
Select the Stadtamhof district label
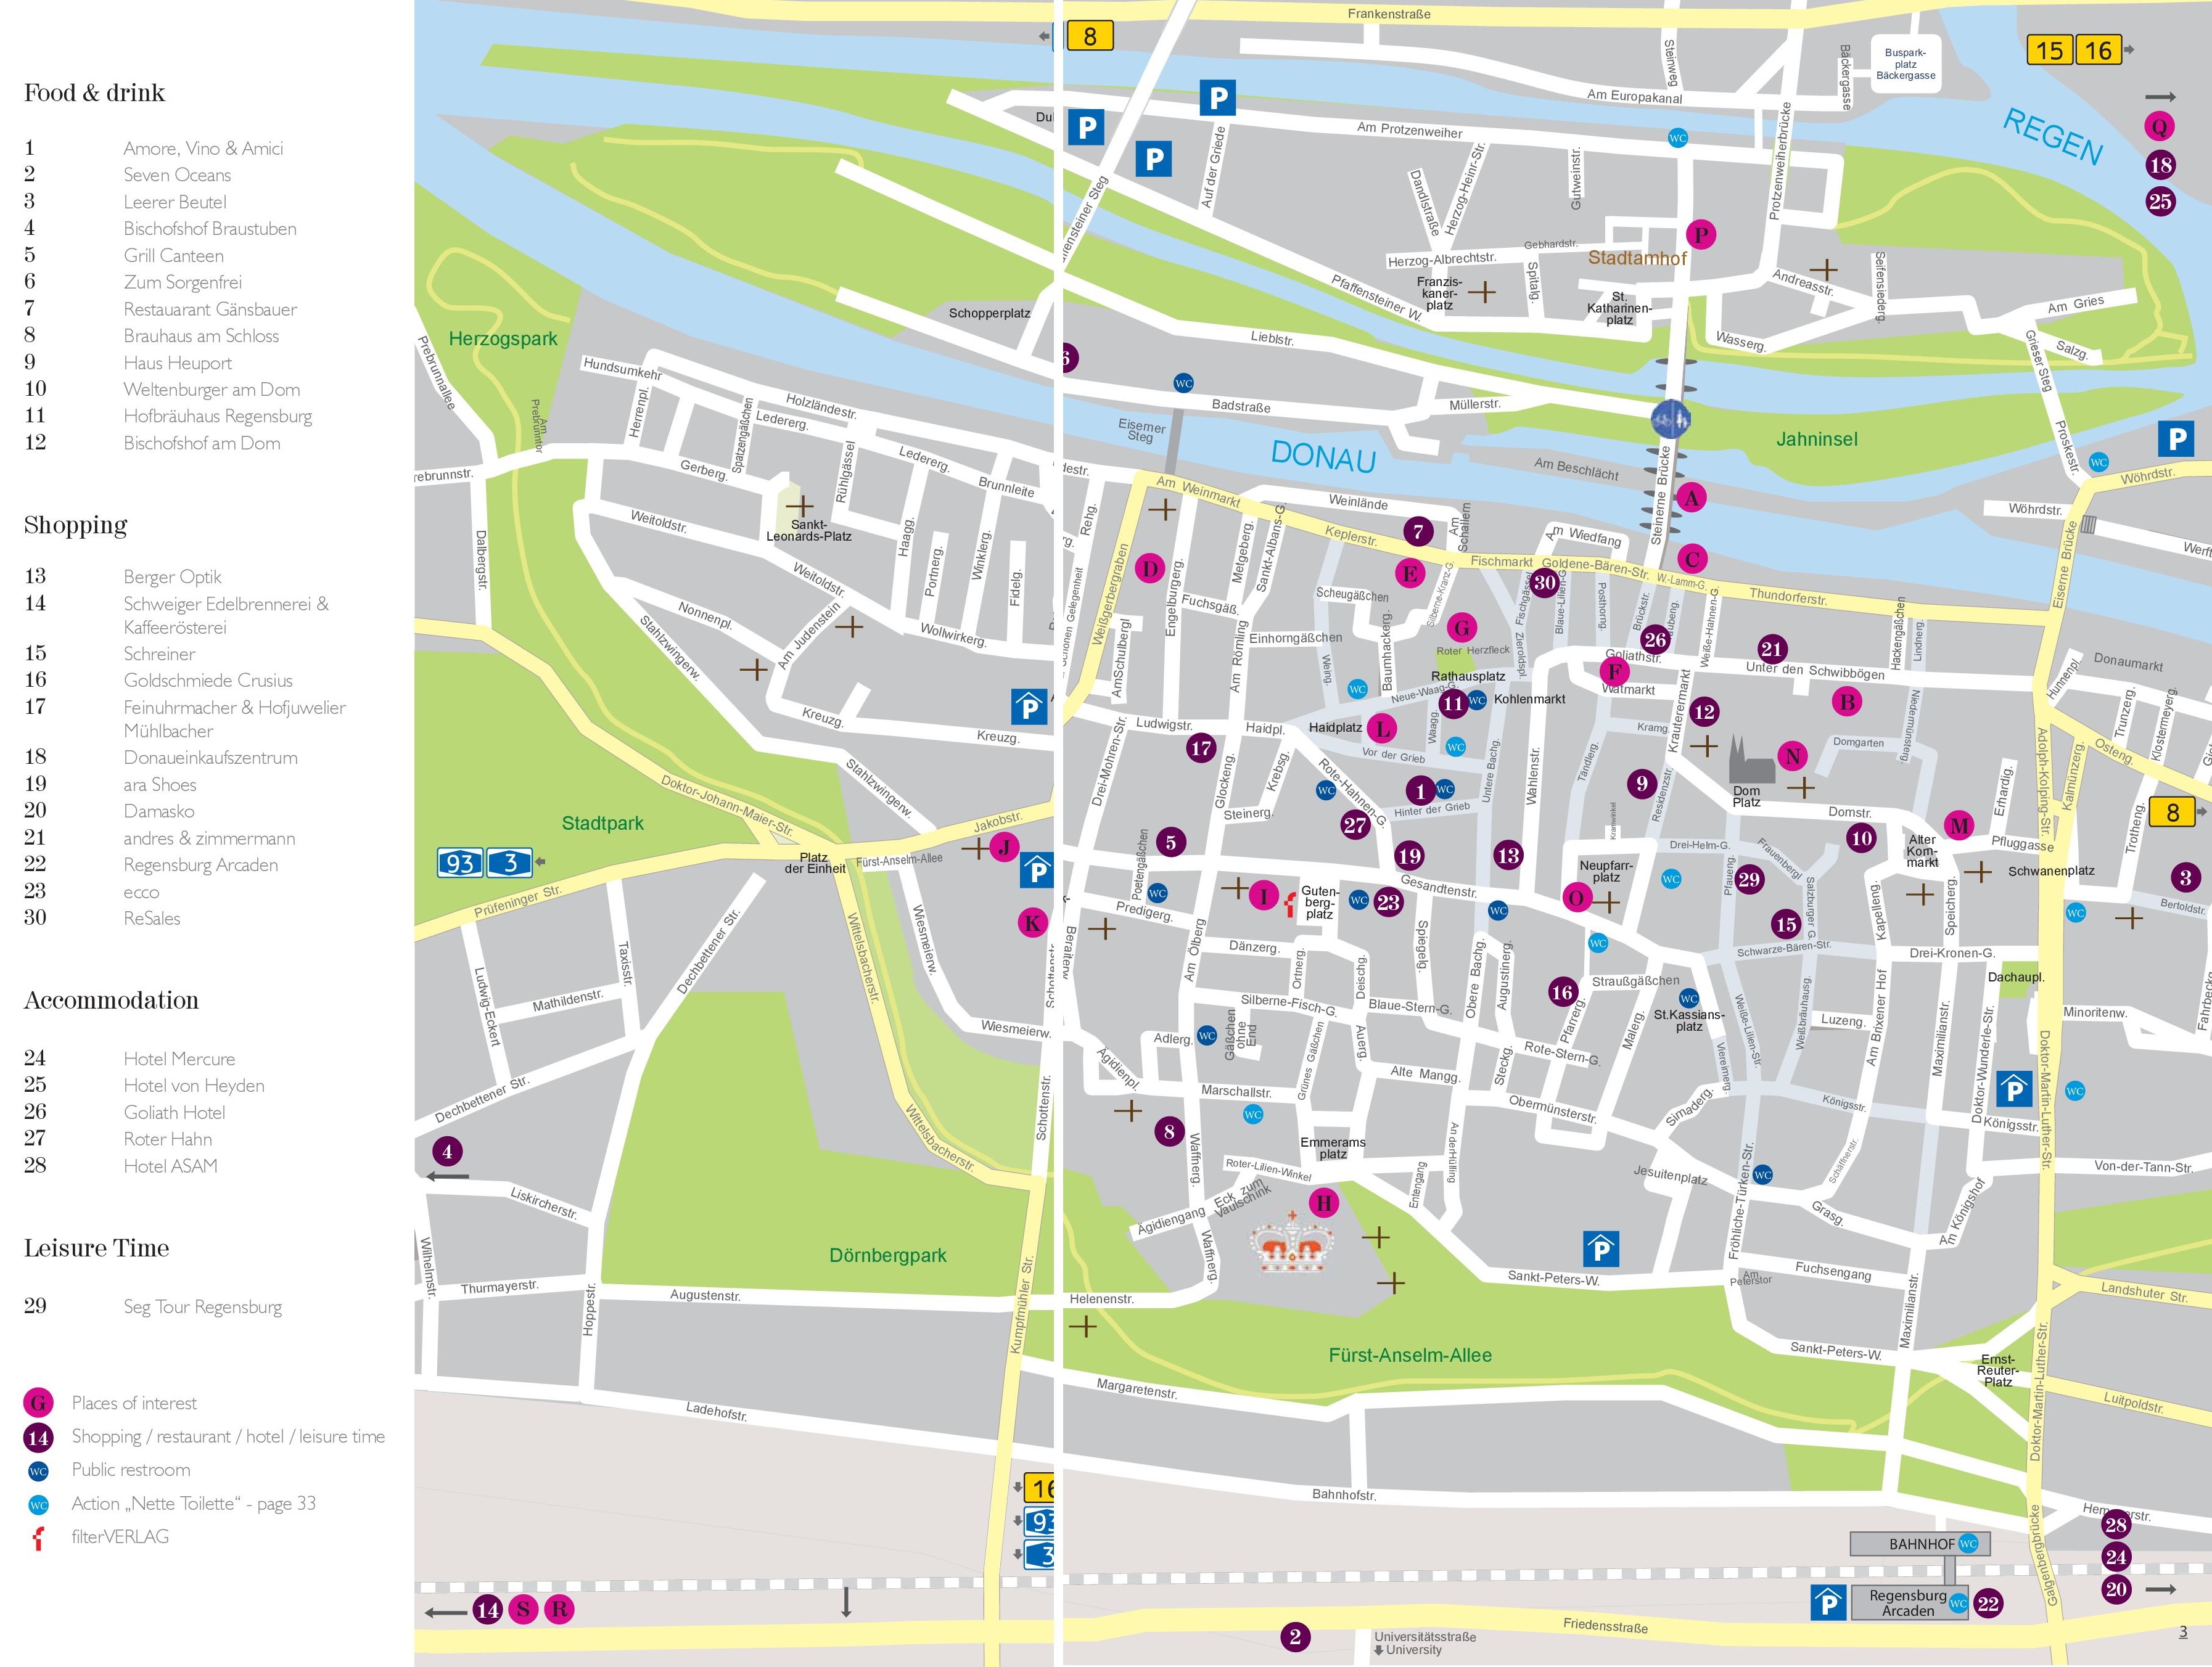pyautogui.click(x=1637, y=258)
